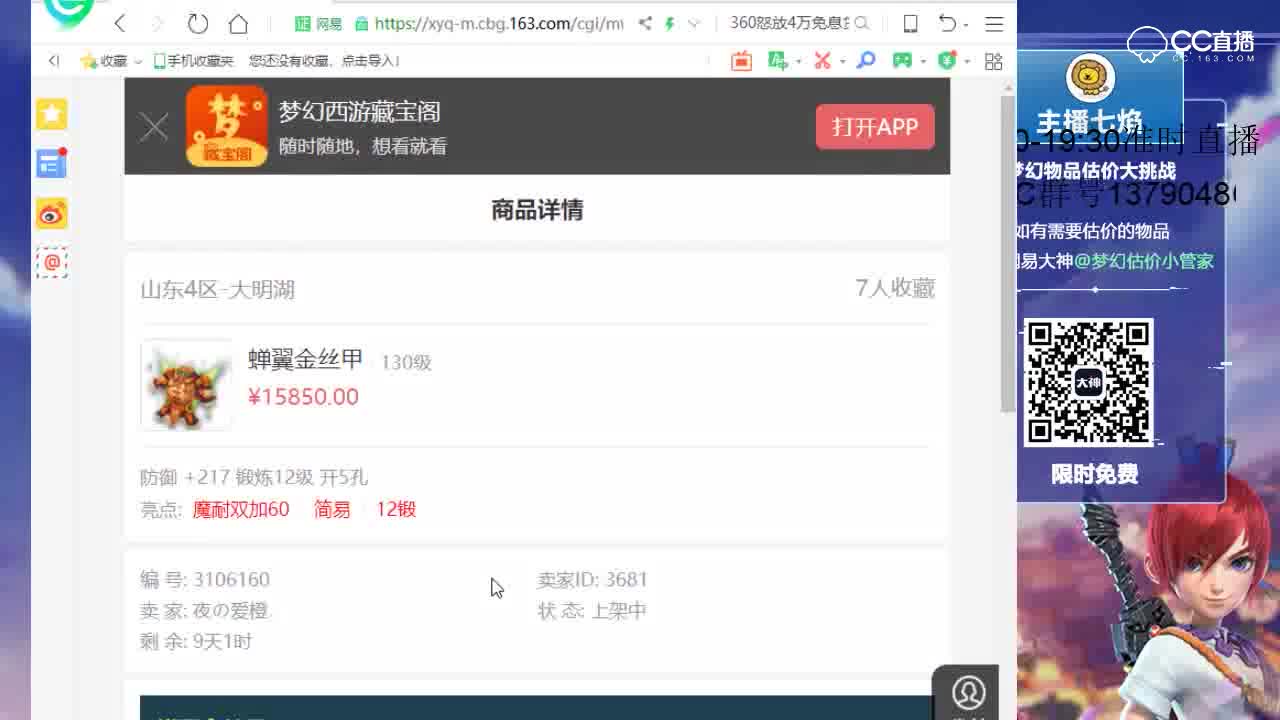
Task: Open the 手机收藏夹 bookmark folder
Action: click(x=193, y=61)
